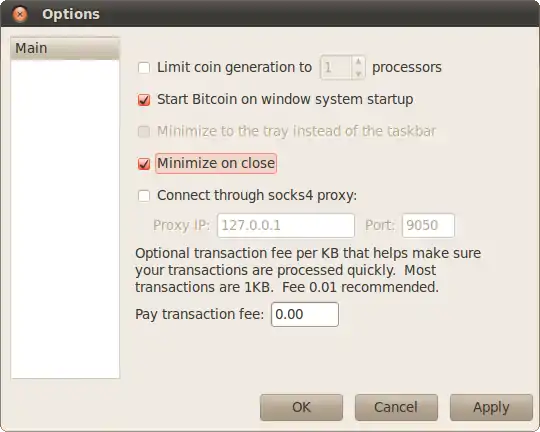The width and height of the screenshot is (540, 432).
Task: Decrease processor count with down arrow
Action: point(358,73)
